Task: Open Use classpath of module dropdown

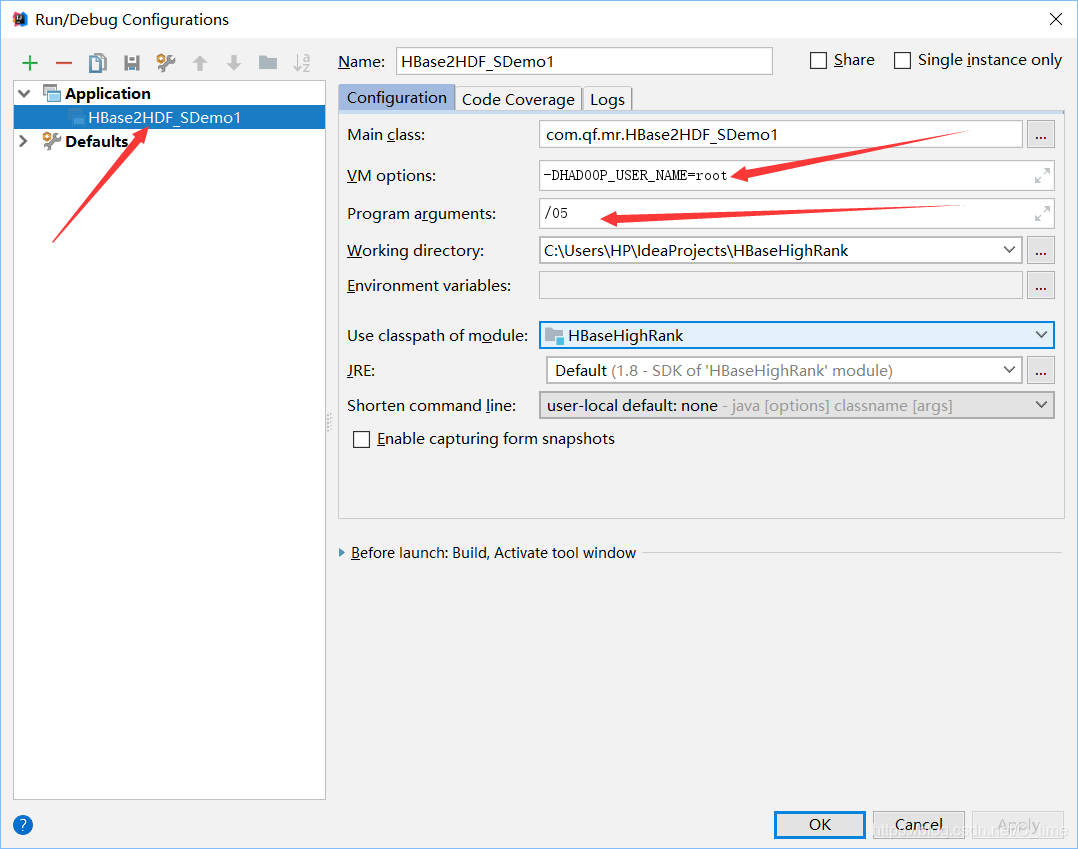Action: point(1041,335)
